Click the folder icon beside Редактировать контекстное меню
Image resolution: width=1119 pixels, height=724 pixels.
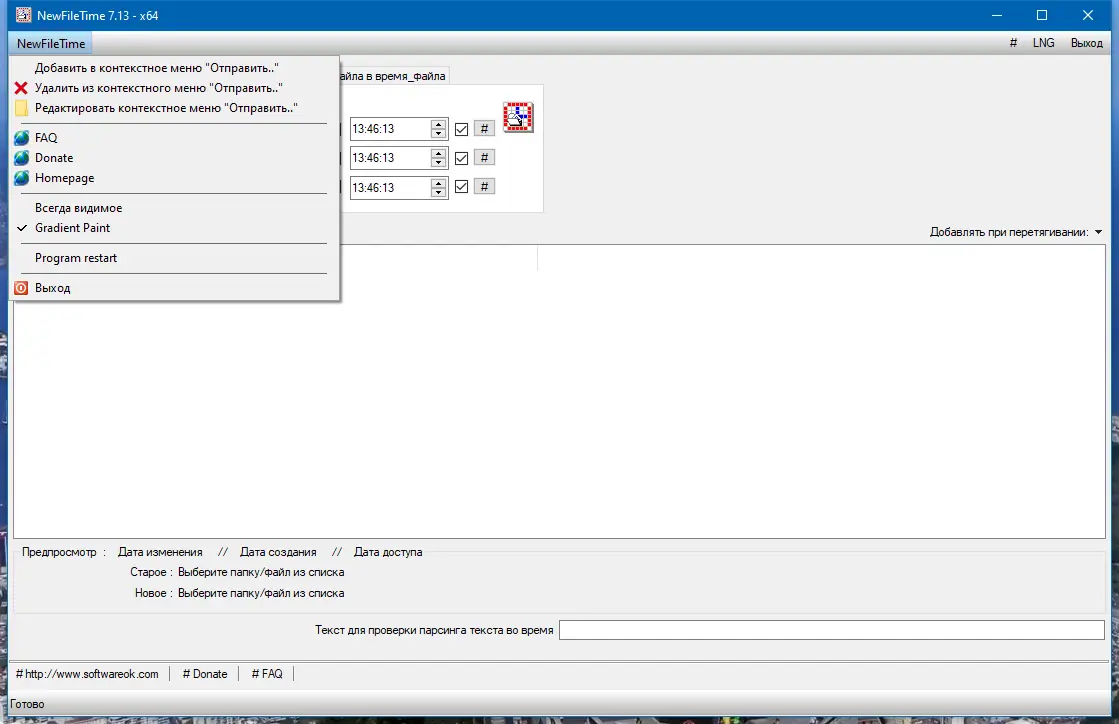(x=21, y=108)
